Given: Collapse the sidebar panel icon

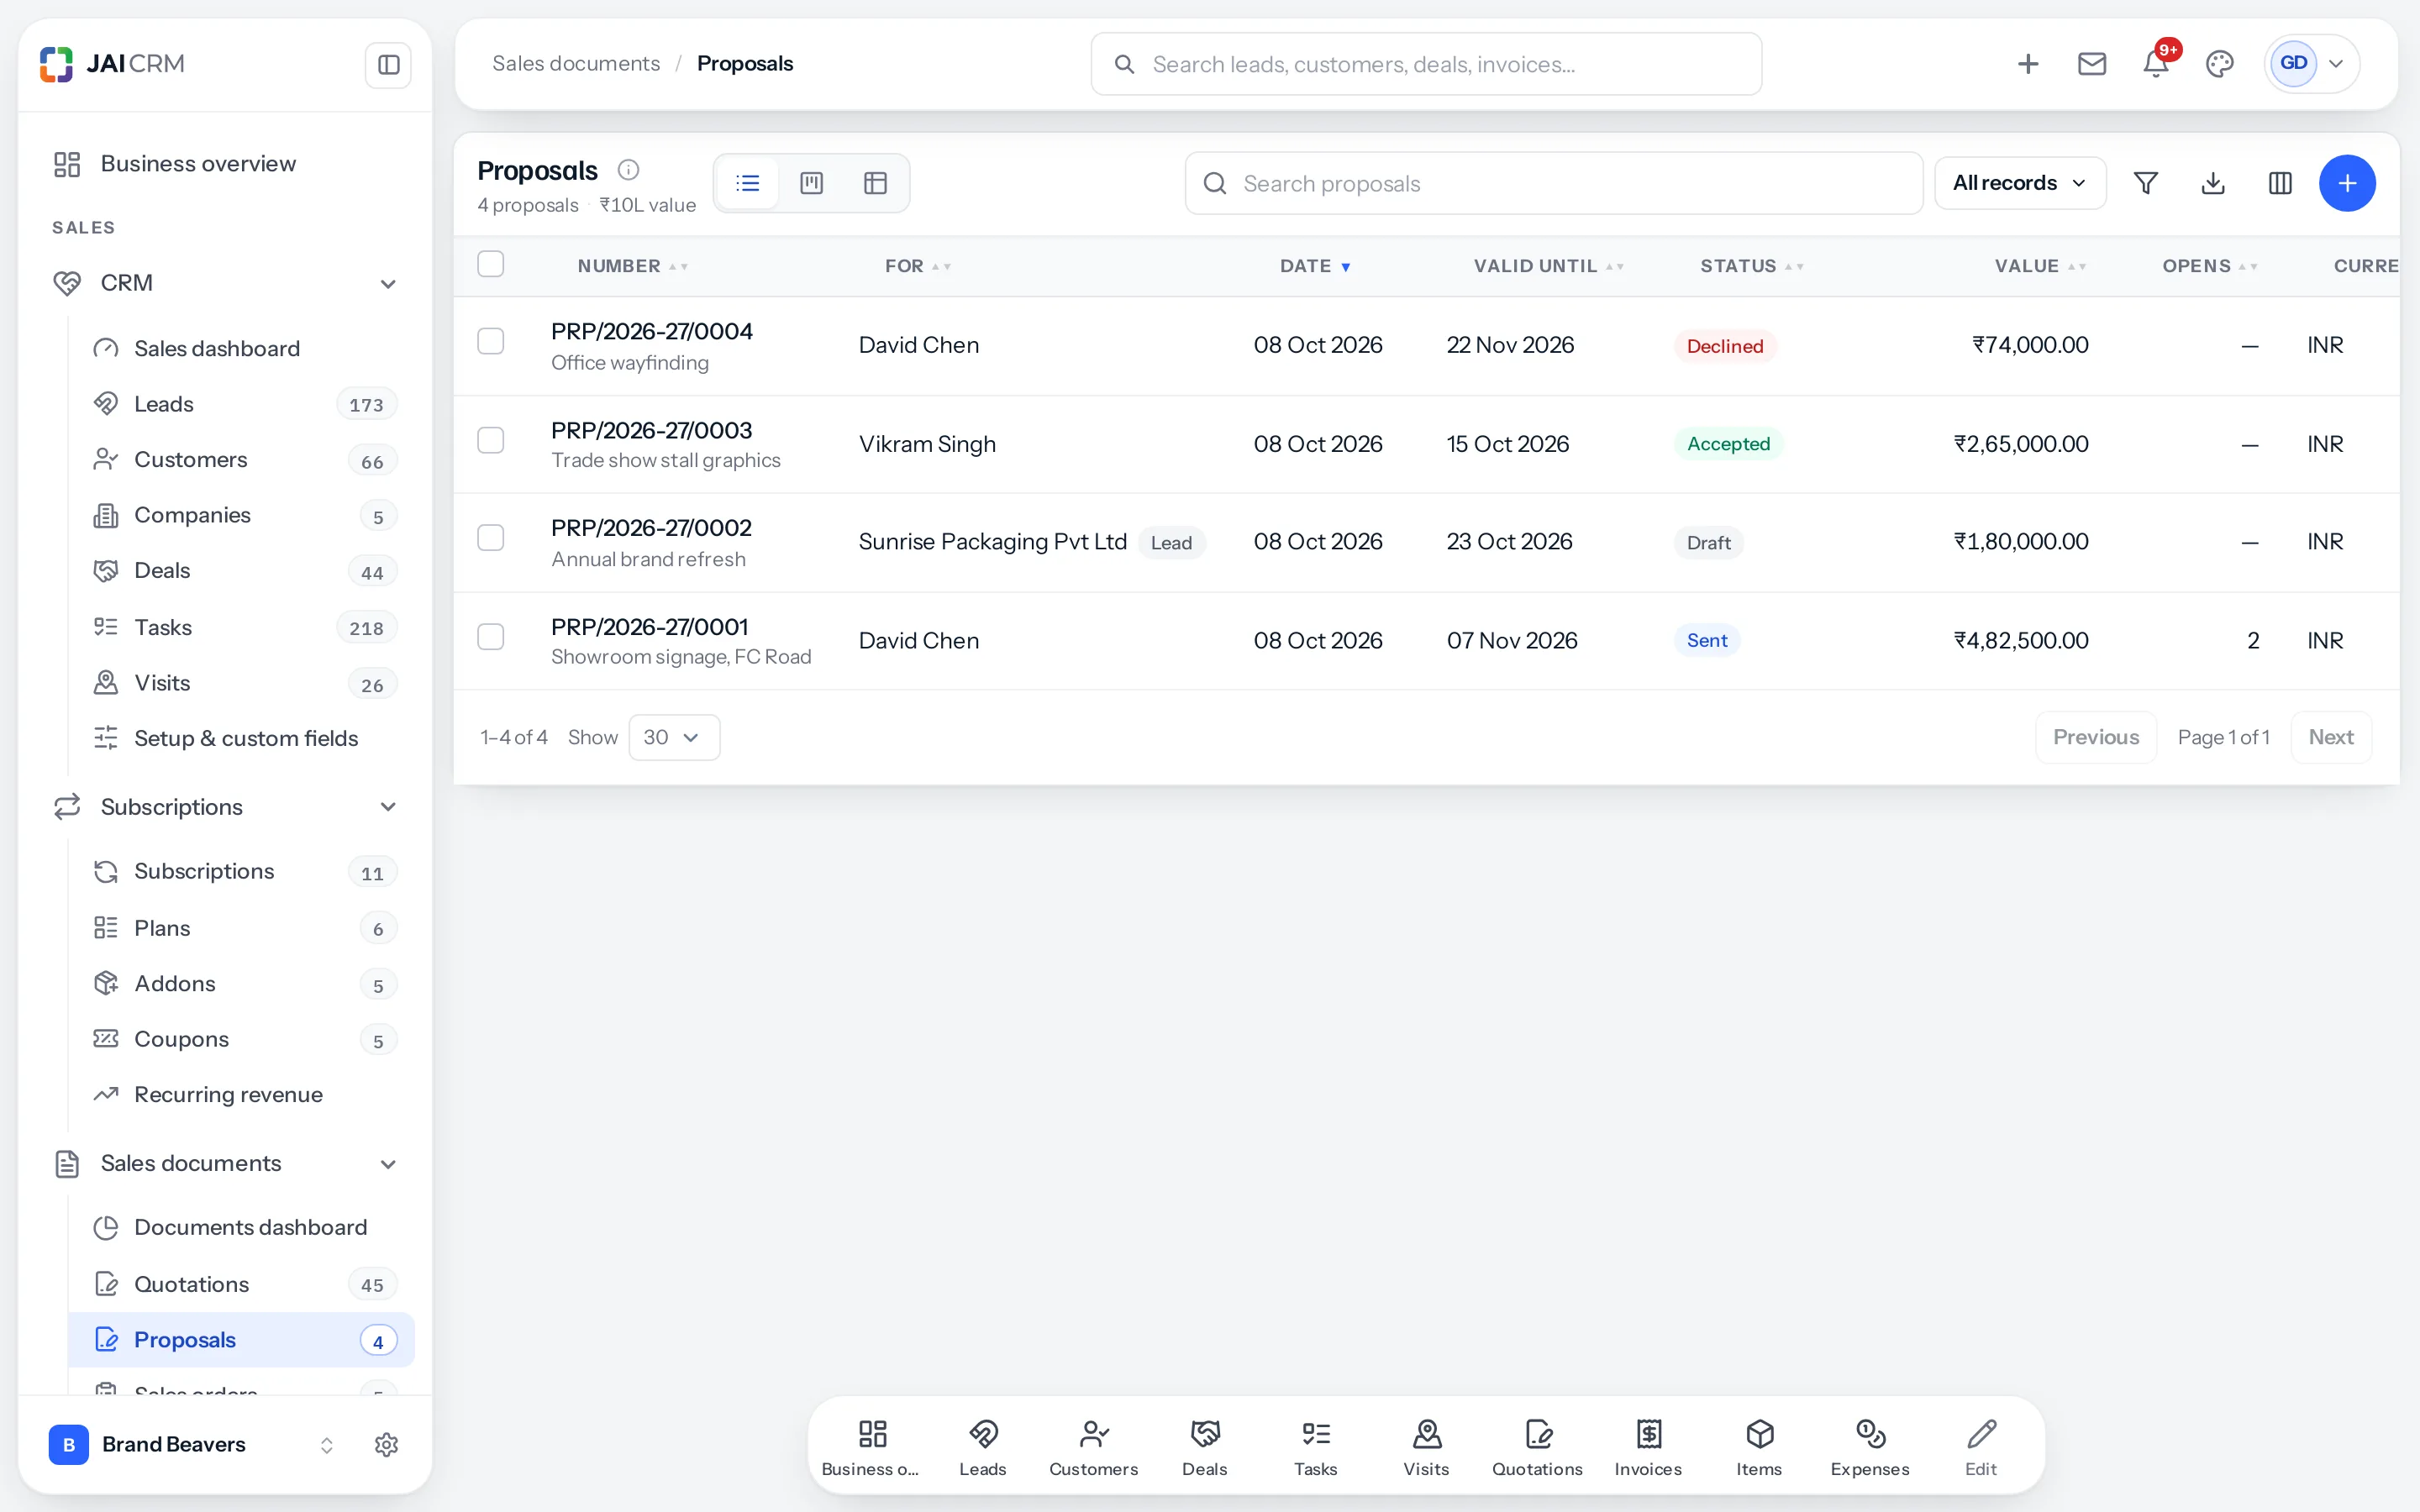Looking at the screenshot, I should point(389,65).
